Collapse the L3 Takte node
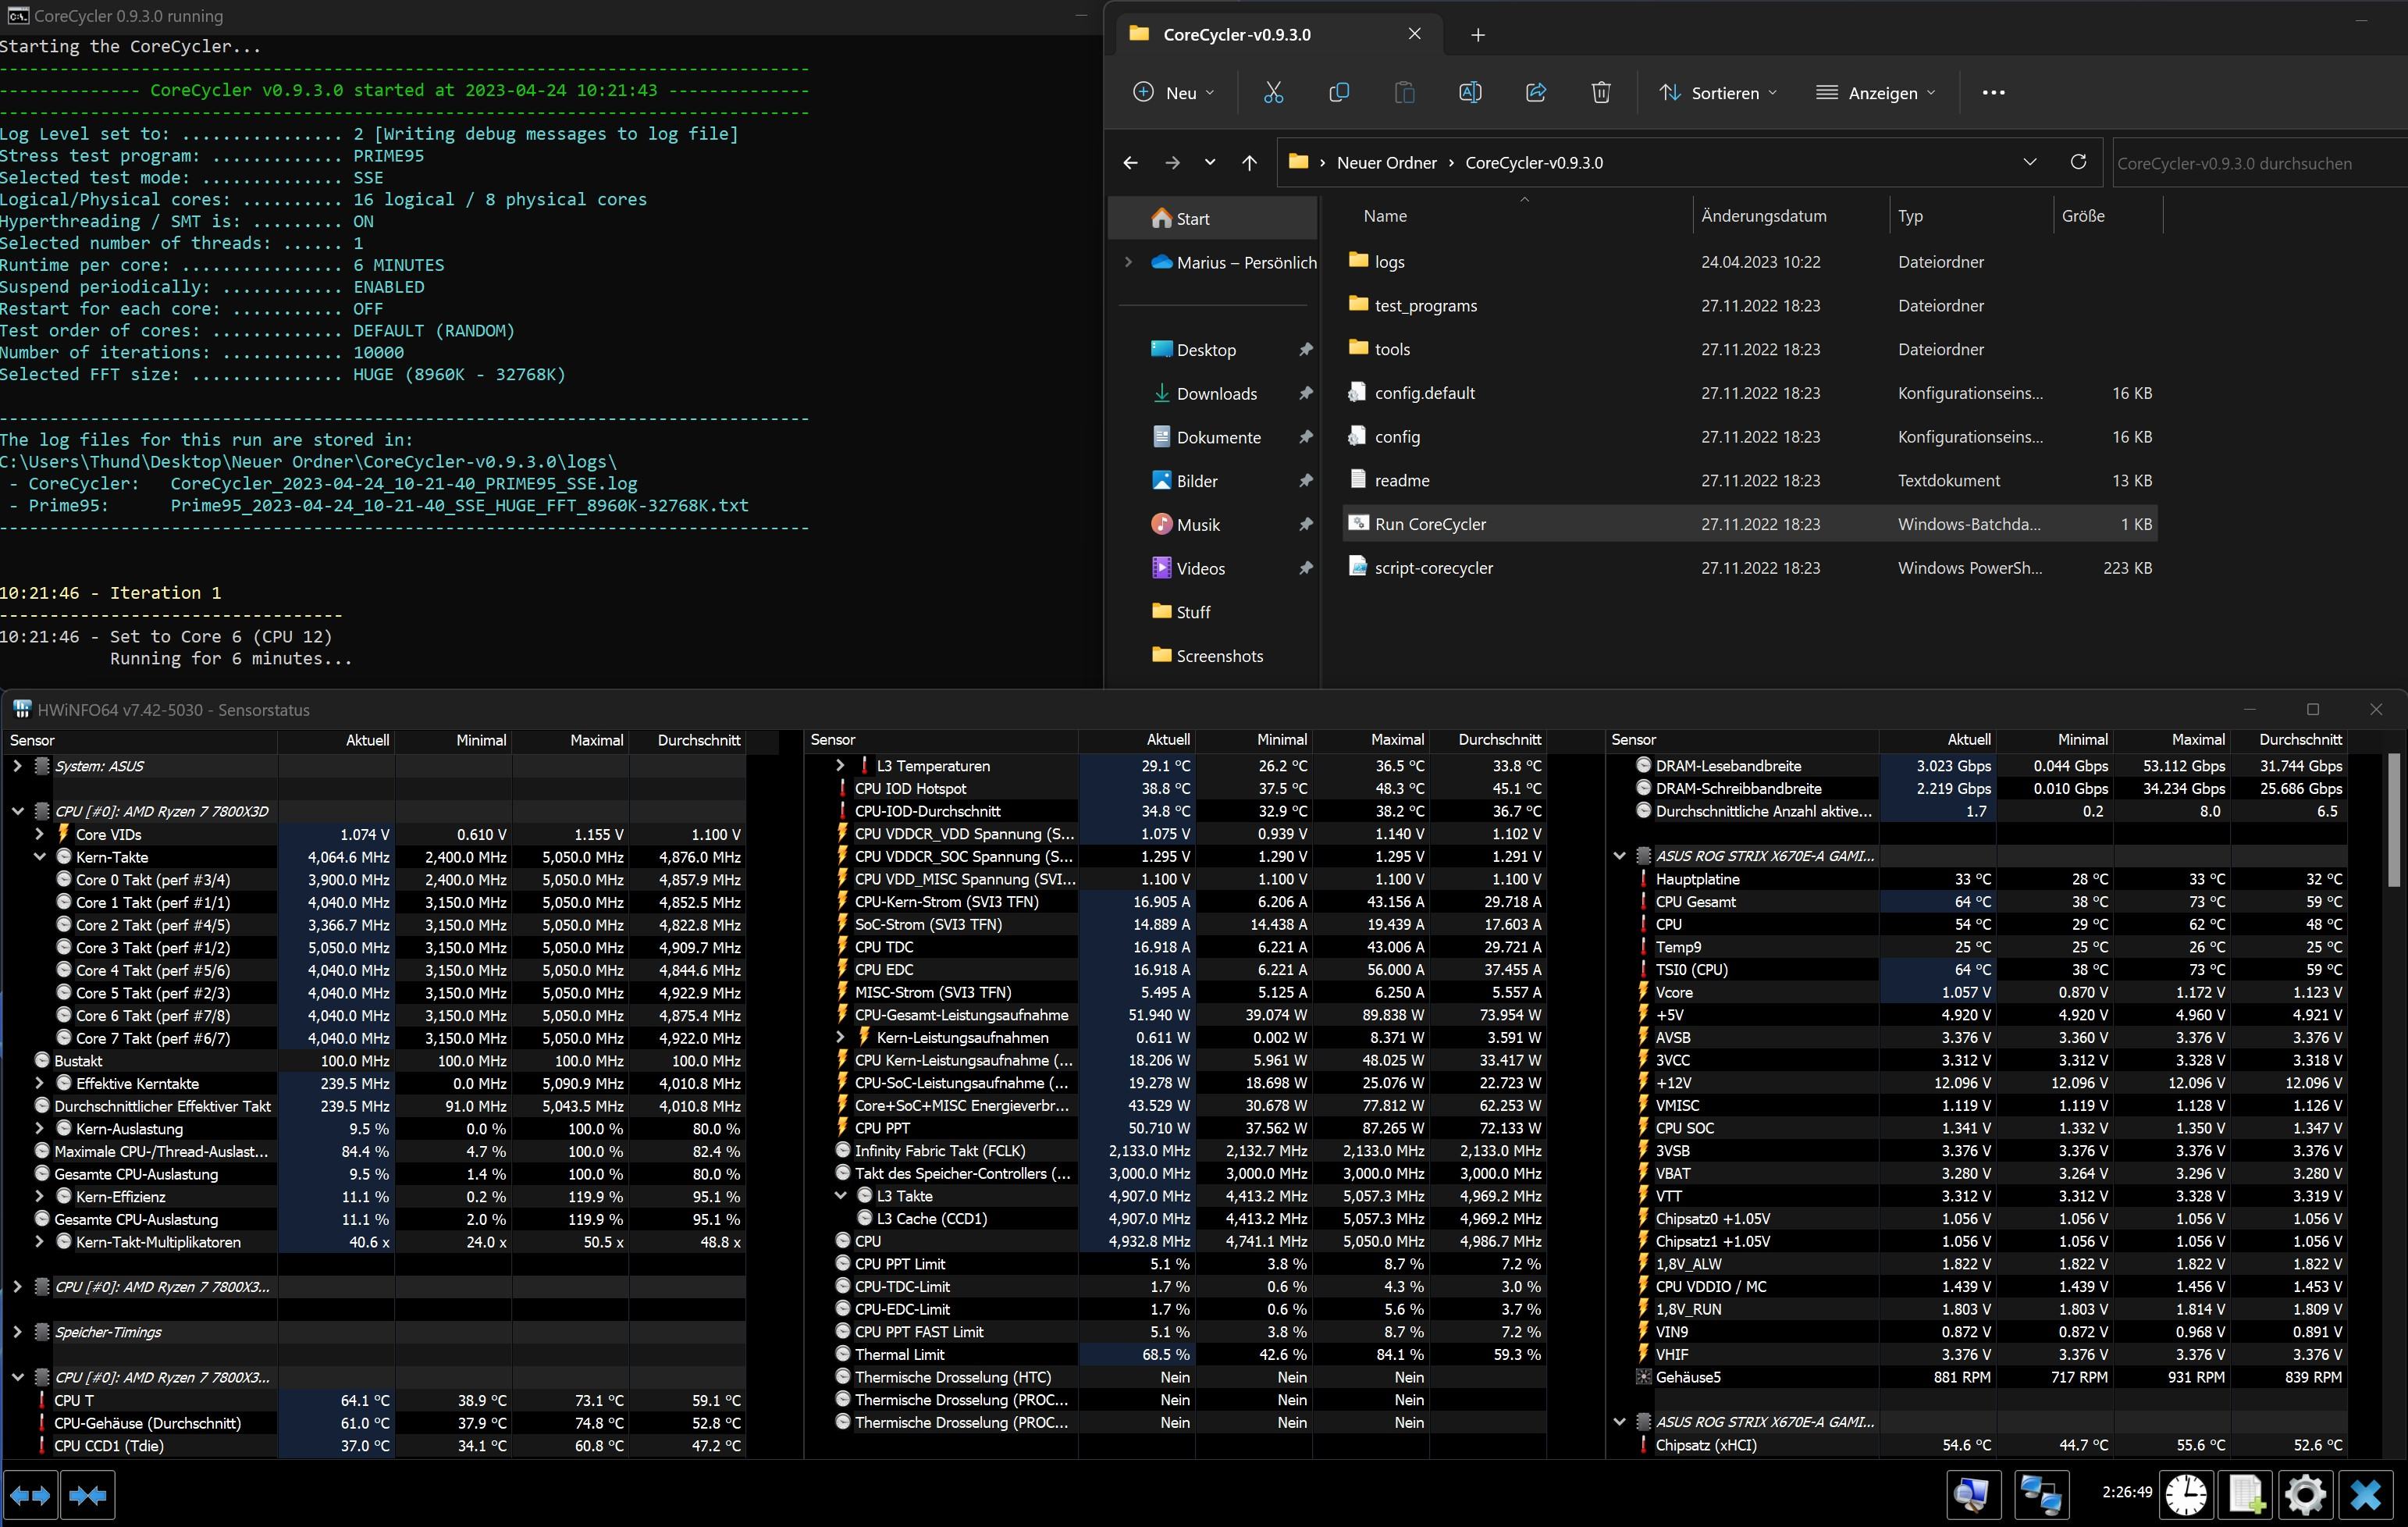This screenshot has height=1527, width=2408. [x=840, y=1196]
